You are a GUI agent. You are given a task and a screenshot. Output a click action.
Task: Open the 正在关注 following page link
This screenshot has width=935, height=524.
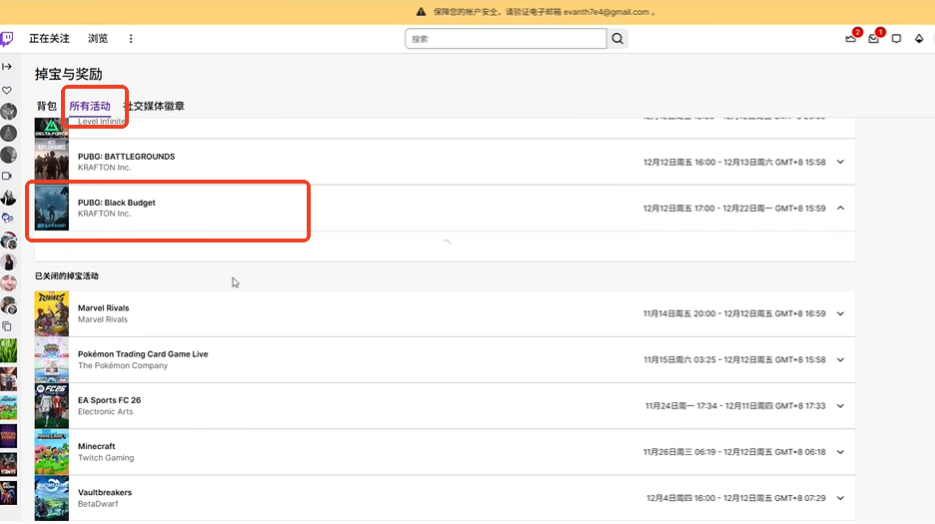pyautogui.click(x=49, y=39)
